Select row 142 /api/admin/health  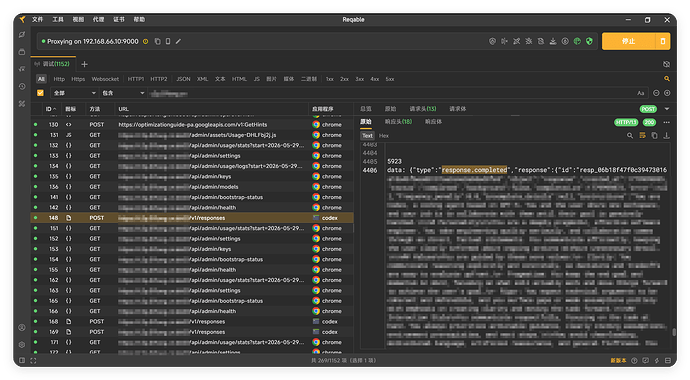192,208
